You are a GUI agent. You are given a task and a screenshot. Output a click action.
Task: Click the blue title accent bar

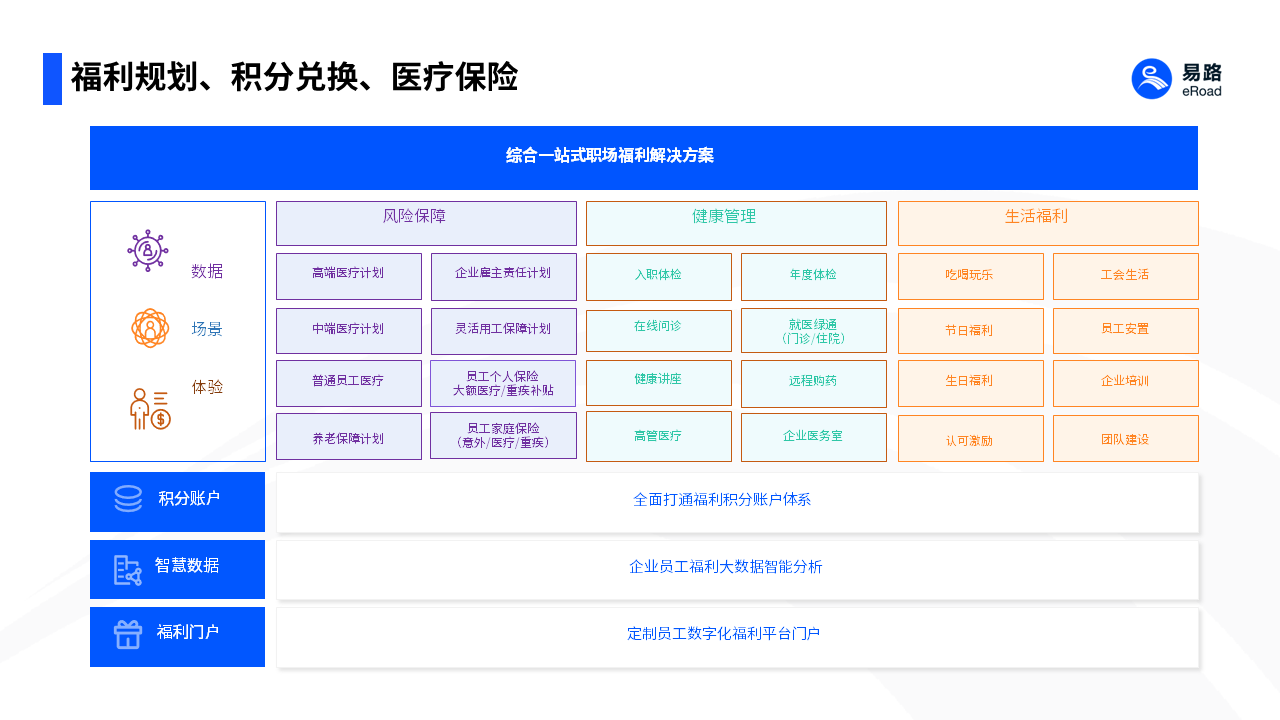52,79
